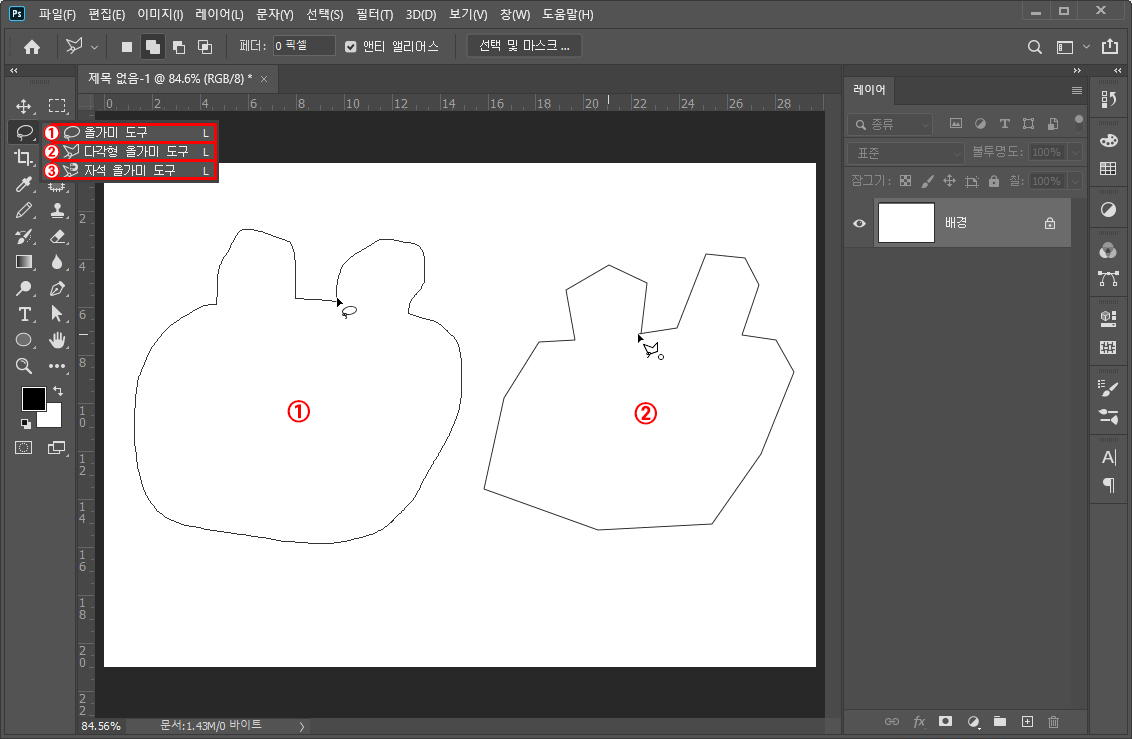Open the 레이어 panel menu

(x=1076, y=90)
